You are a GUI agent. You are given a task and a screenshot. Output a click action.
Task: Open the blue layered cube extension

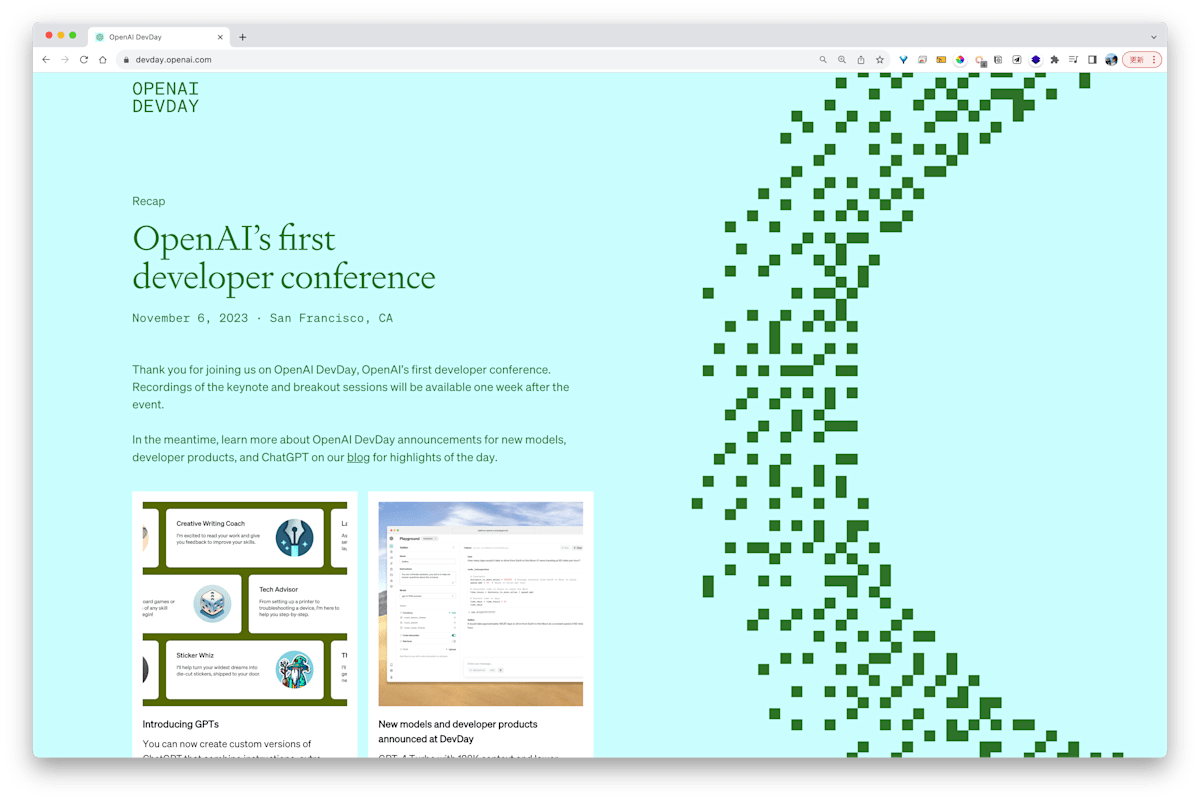[1036, 60]
